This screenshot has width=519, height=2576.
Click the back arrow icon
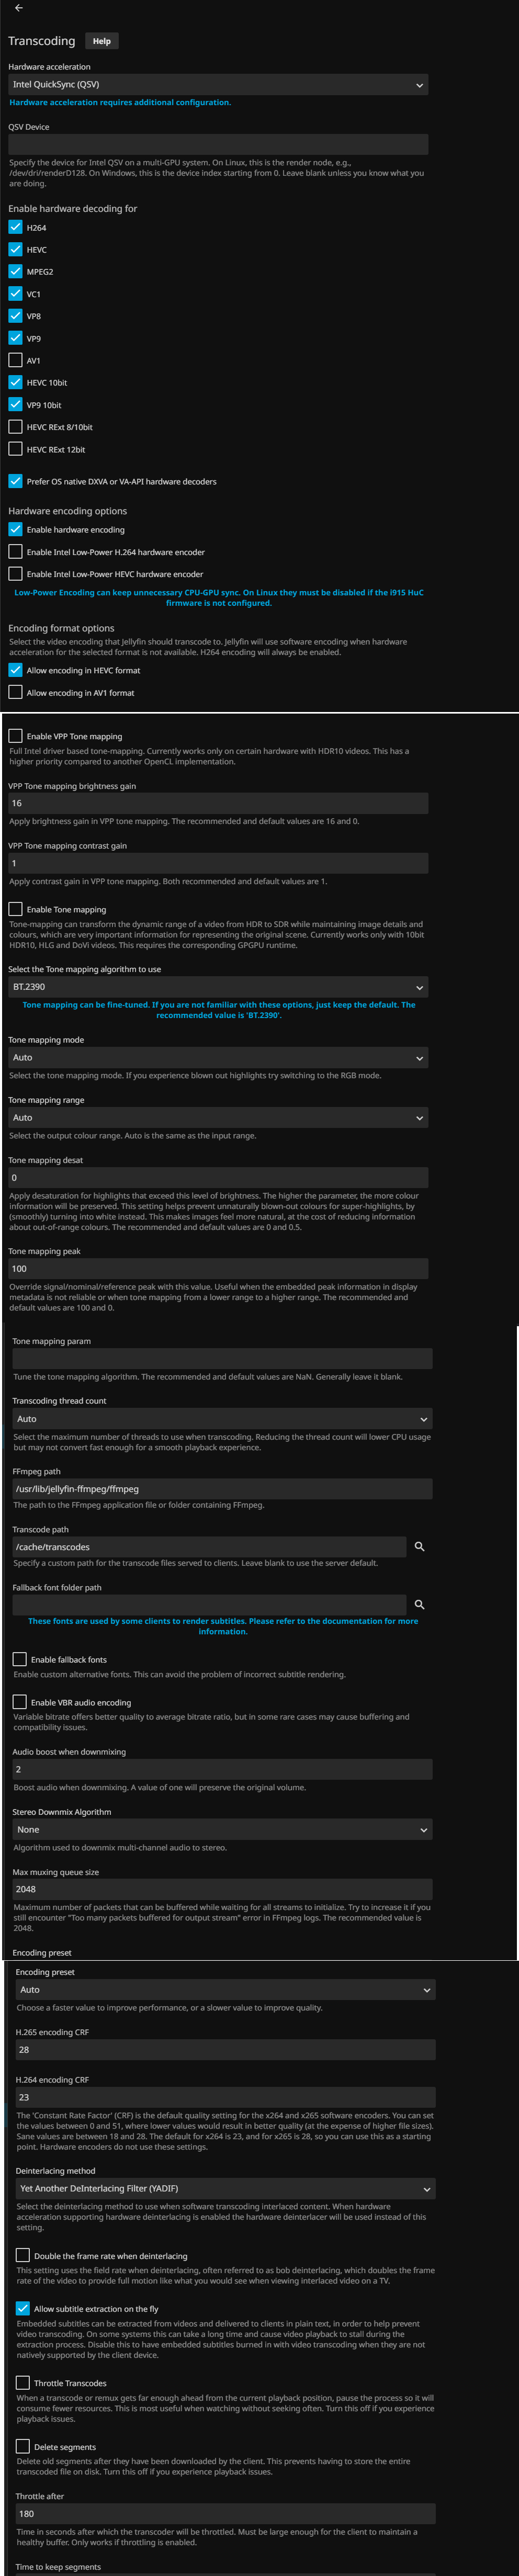coord(19,8)
